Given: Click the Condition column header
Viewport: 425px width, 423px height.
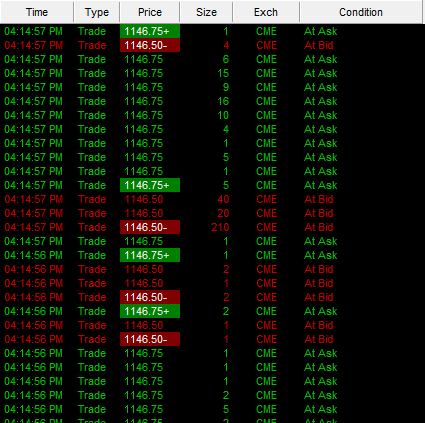Looking at the screenshot, I should tap(361, 12).
